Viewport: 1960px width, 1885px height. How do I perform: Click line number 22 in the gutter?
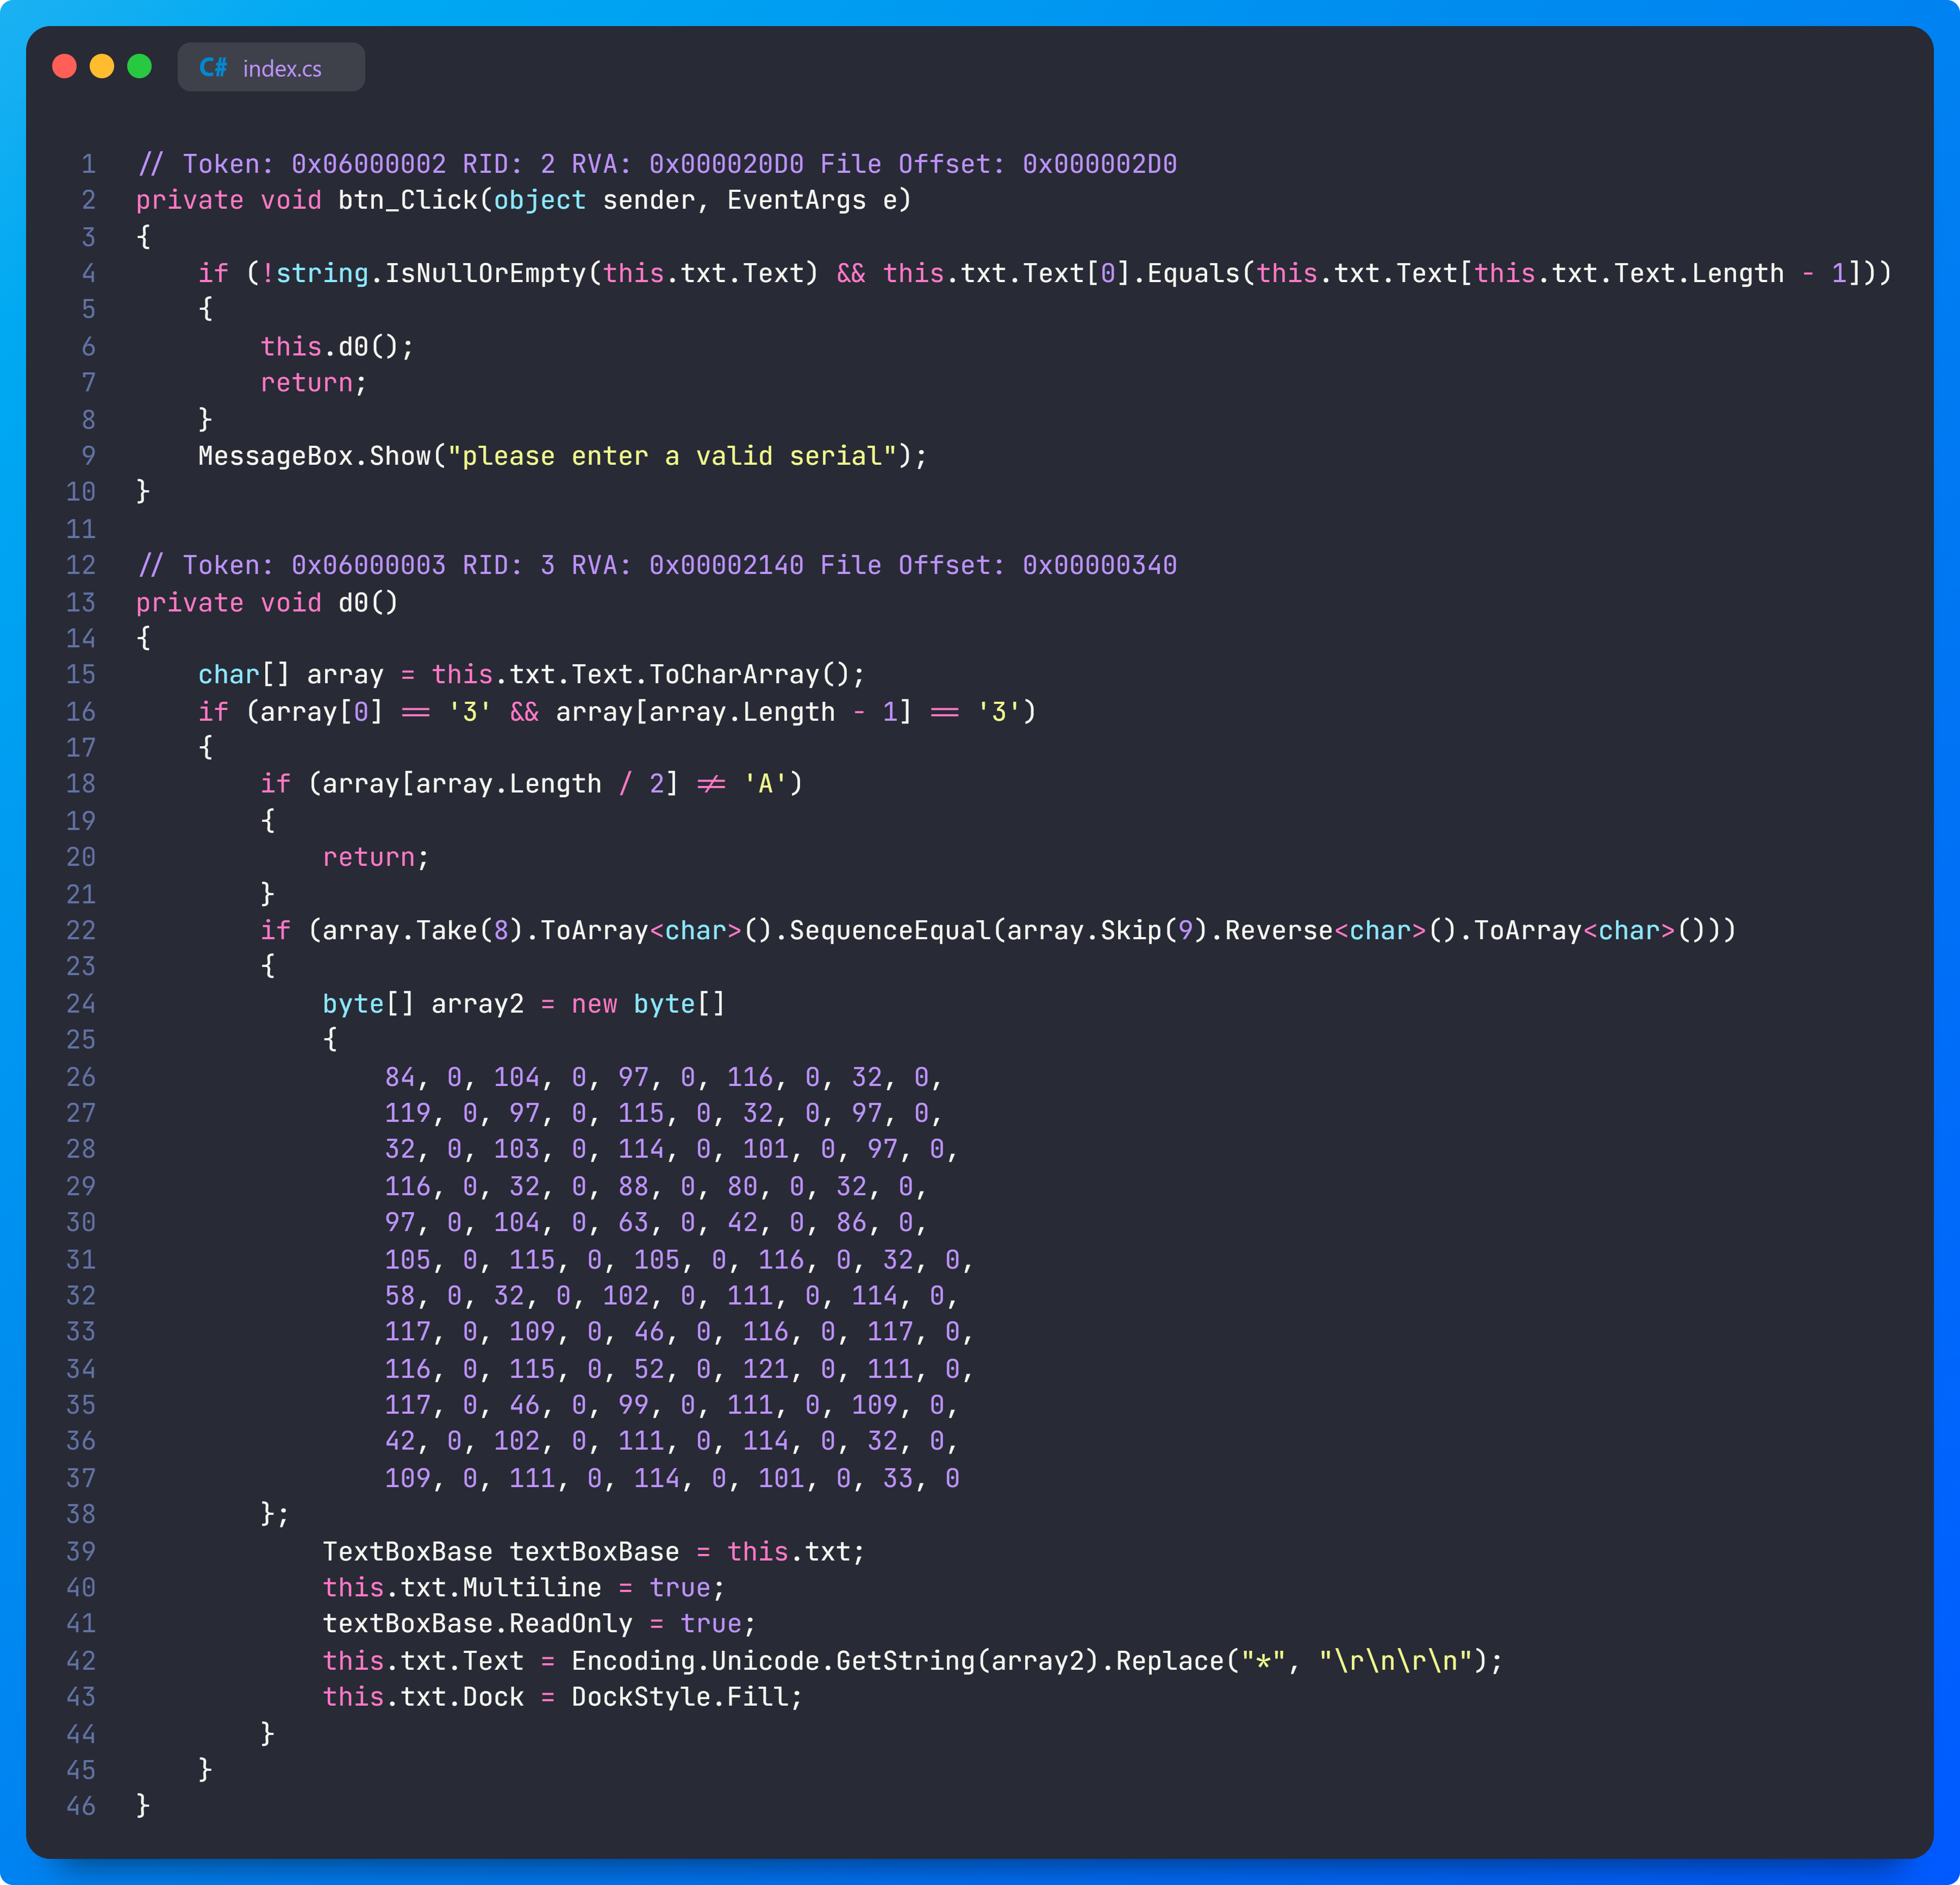[81, 930]
